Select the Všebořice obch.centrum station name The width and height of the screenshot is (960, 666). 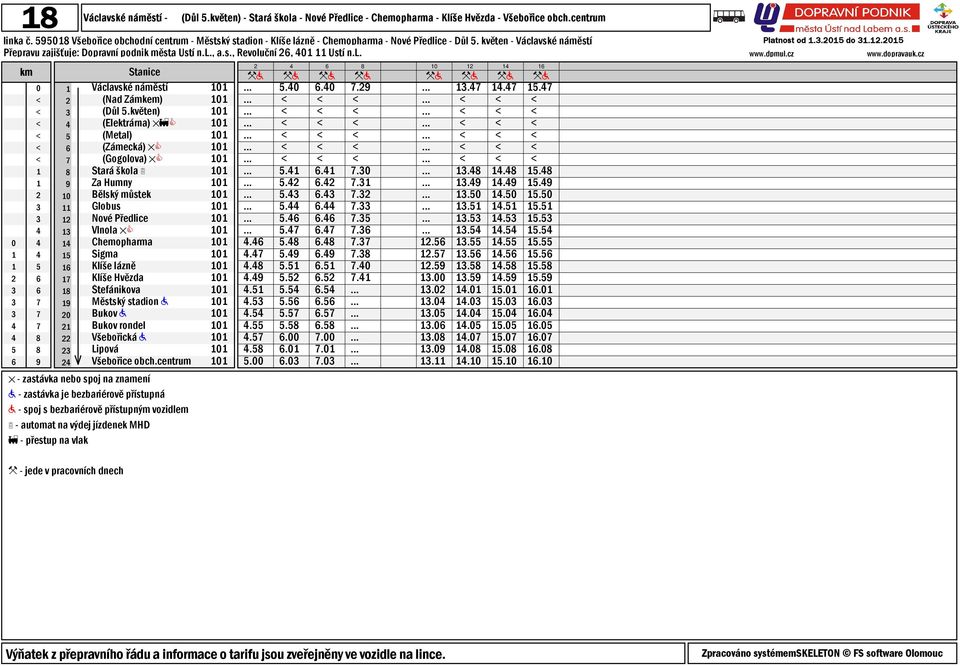(141, 361)
